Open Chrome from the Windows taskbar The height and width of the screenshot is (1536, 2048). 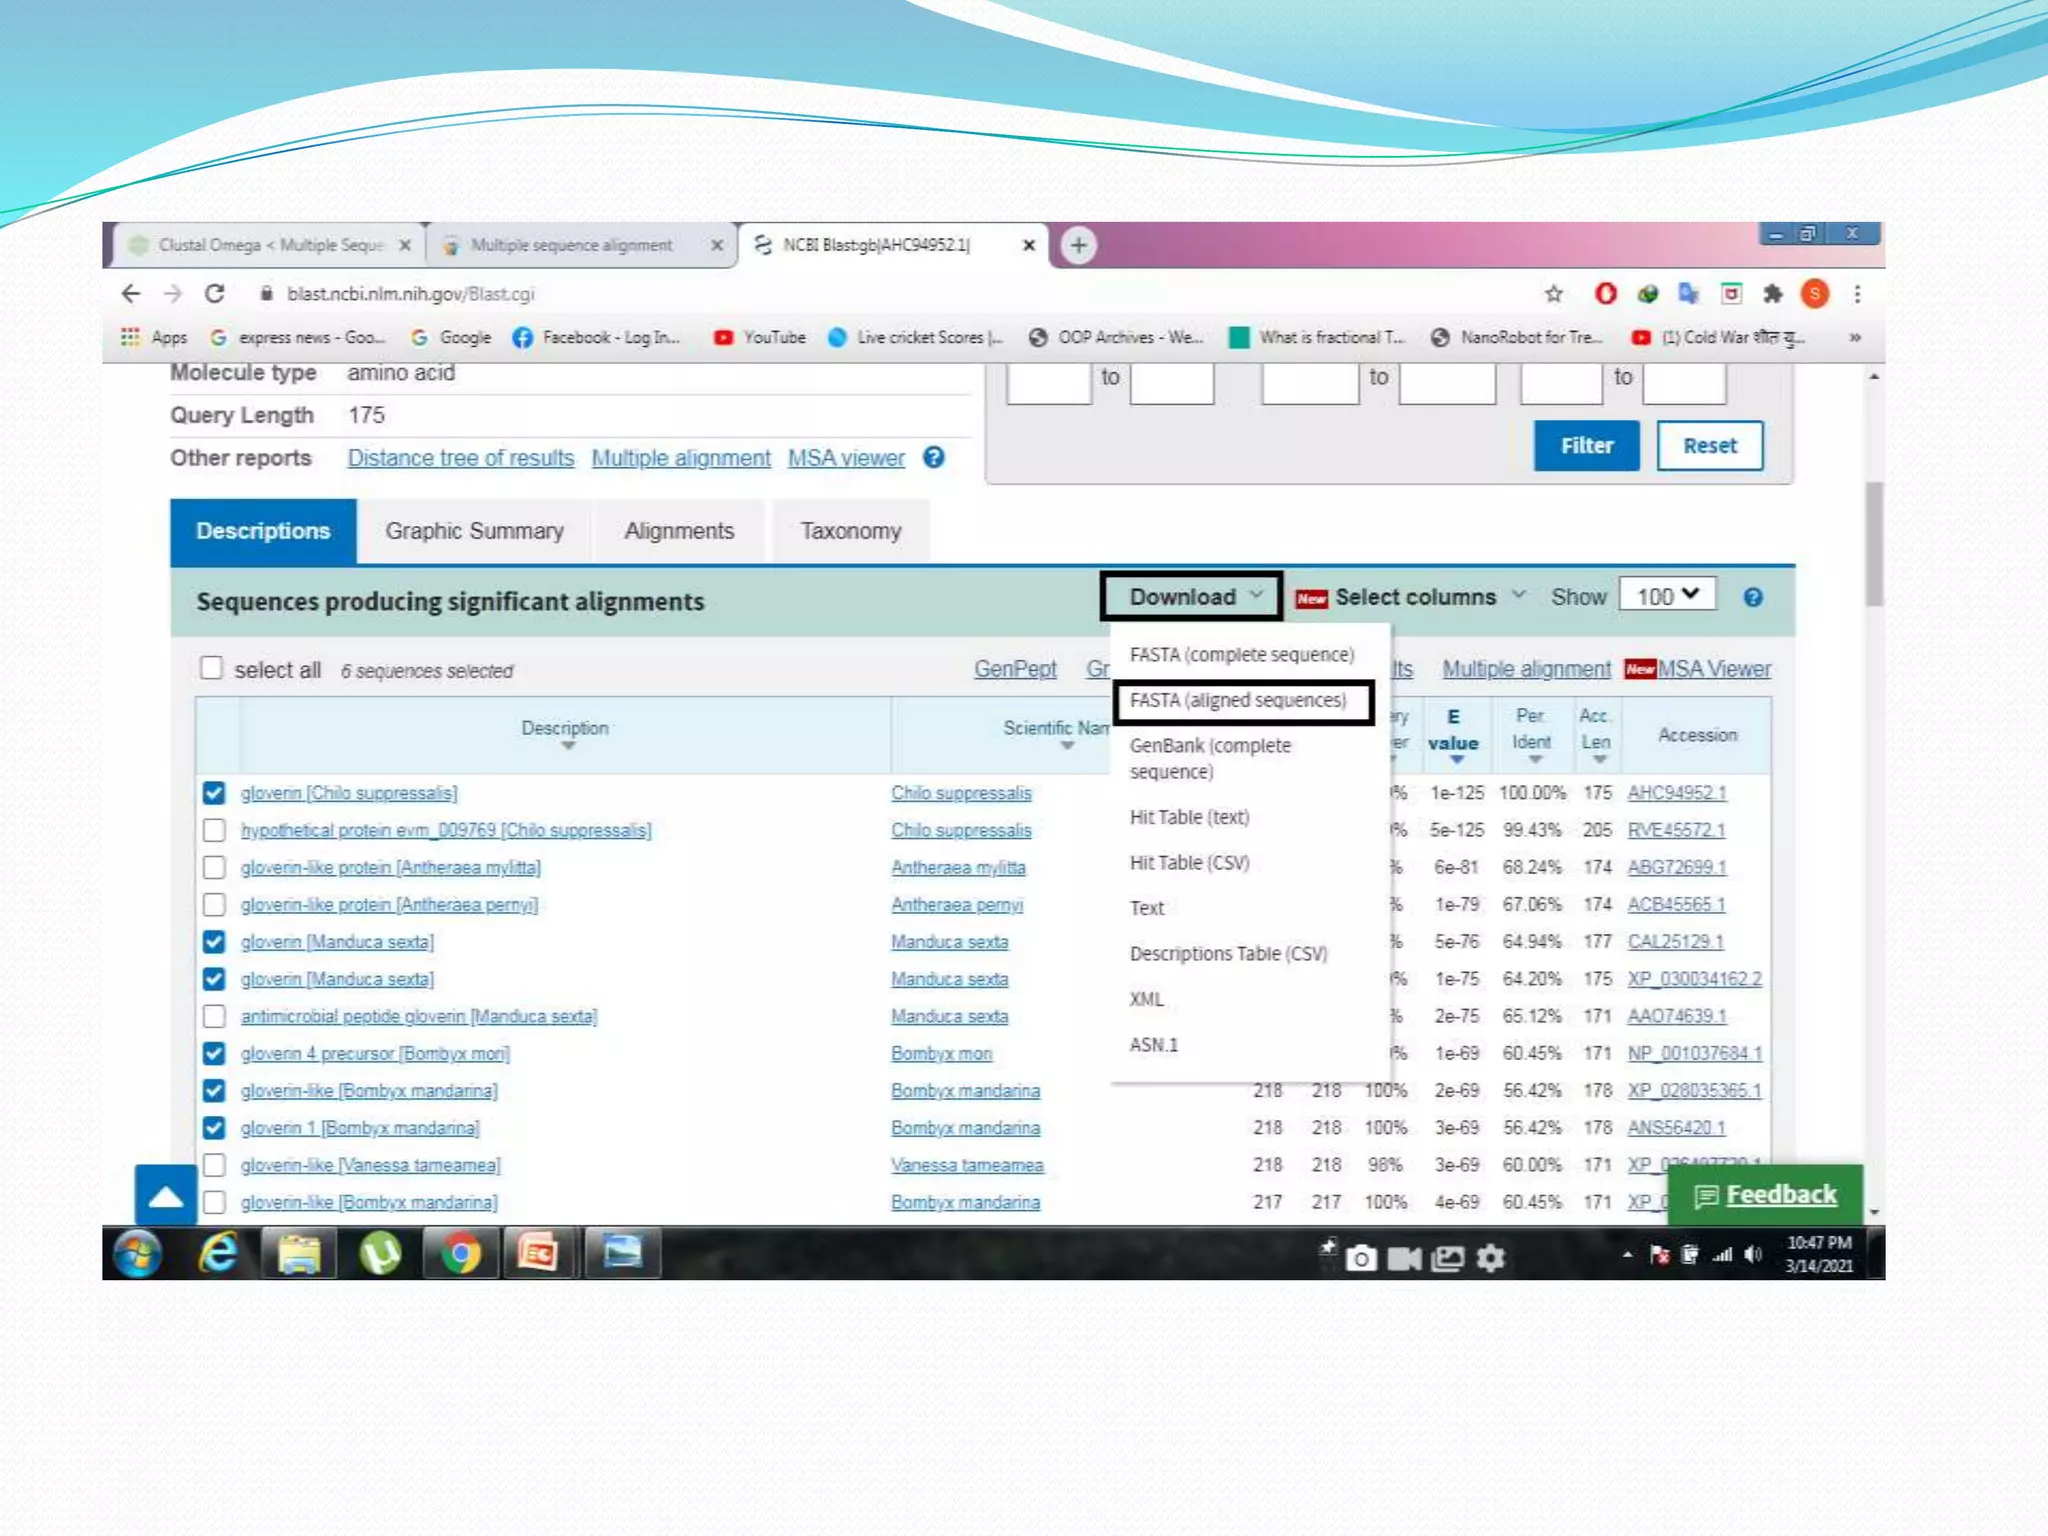460,1253
